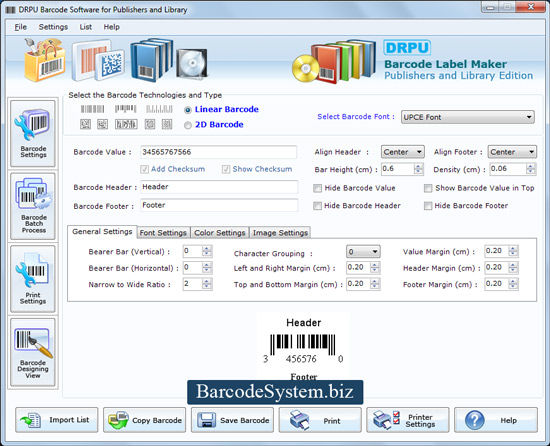The width and height of the screenshot is (550, 446).
Task: Select the 2D Barcode radio button
Action: point(188,125)
